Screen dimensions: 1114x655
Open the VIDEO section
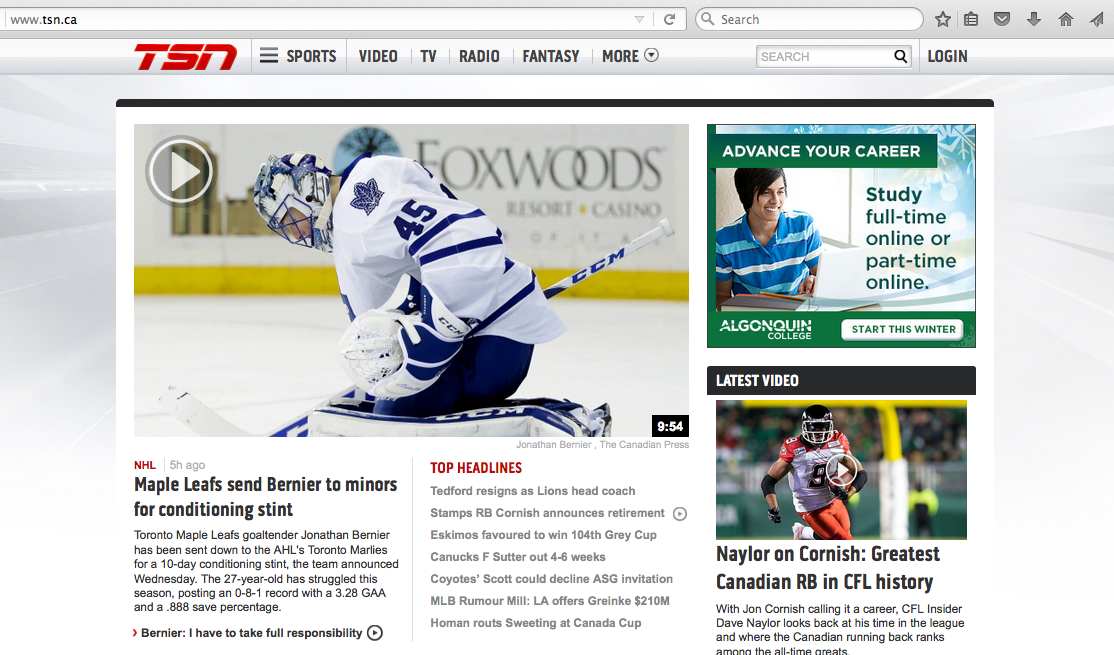pos(378,56)
